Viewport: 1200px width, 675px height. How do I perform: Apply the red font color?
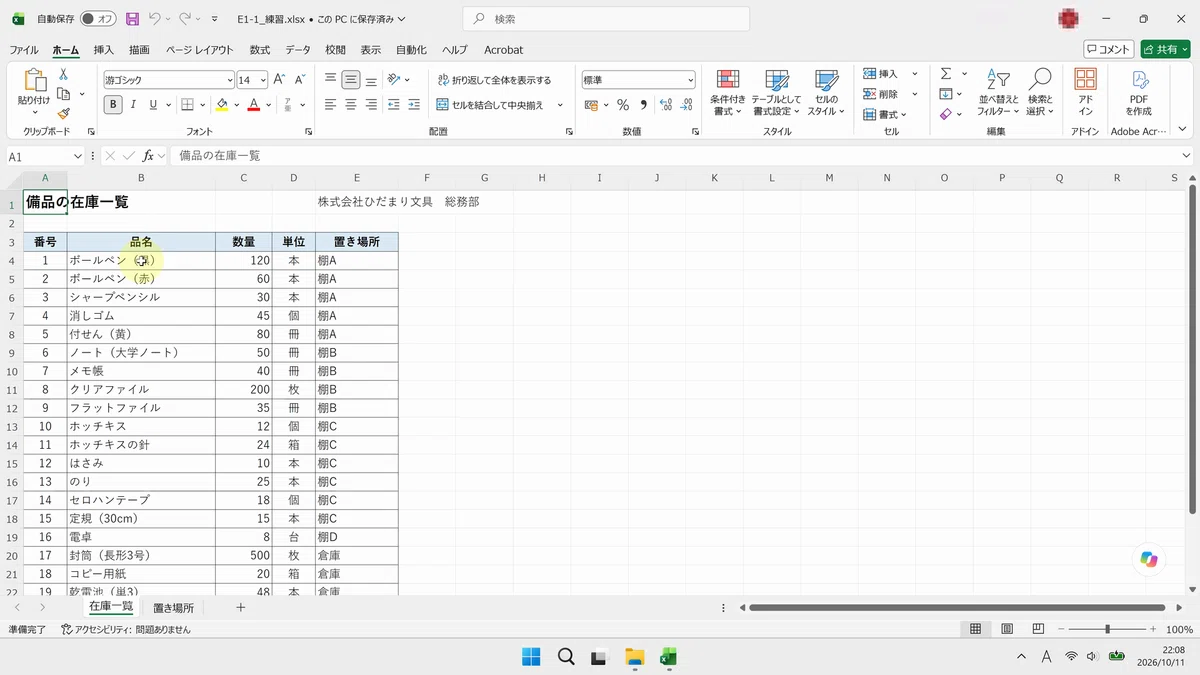254,104
